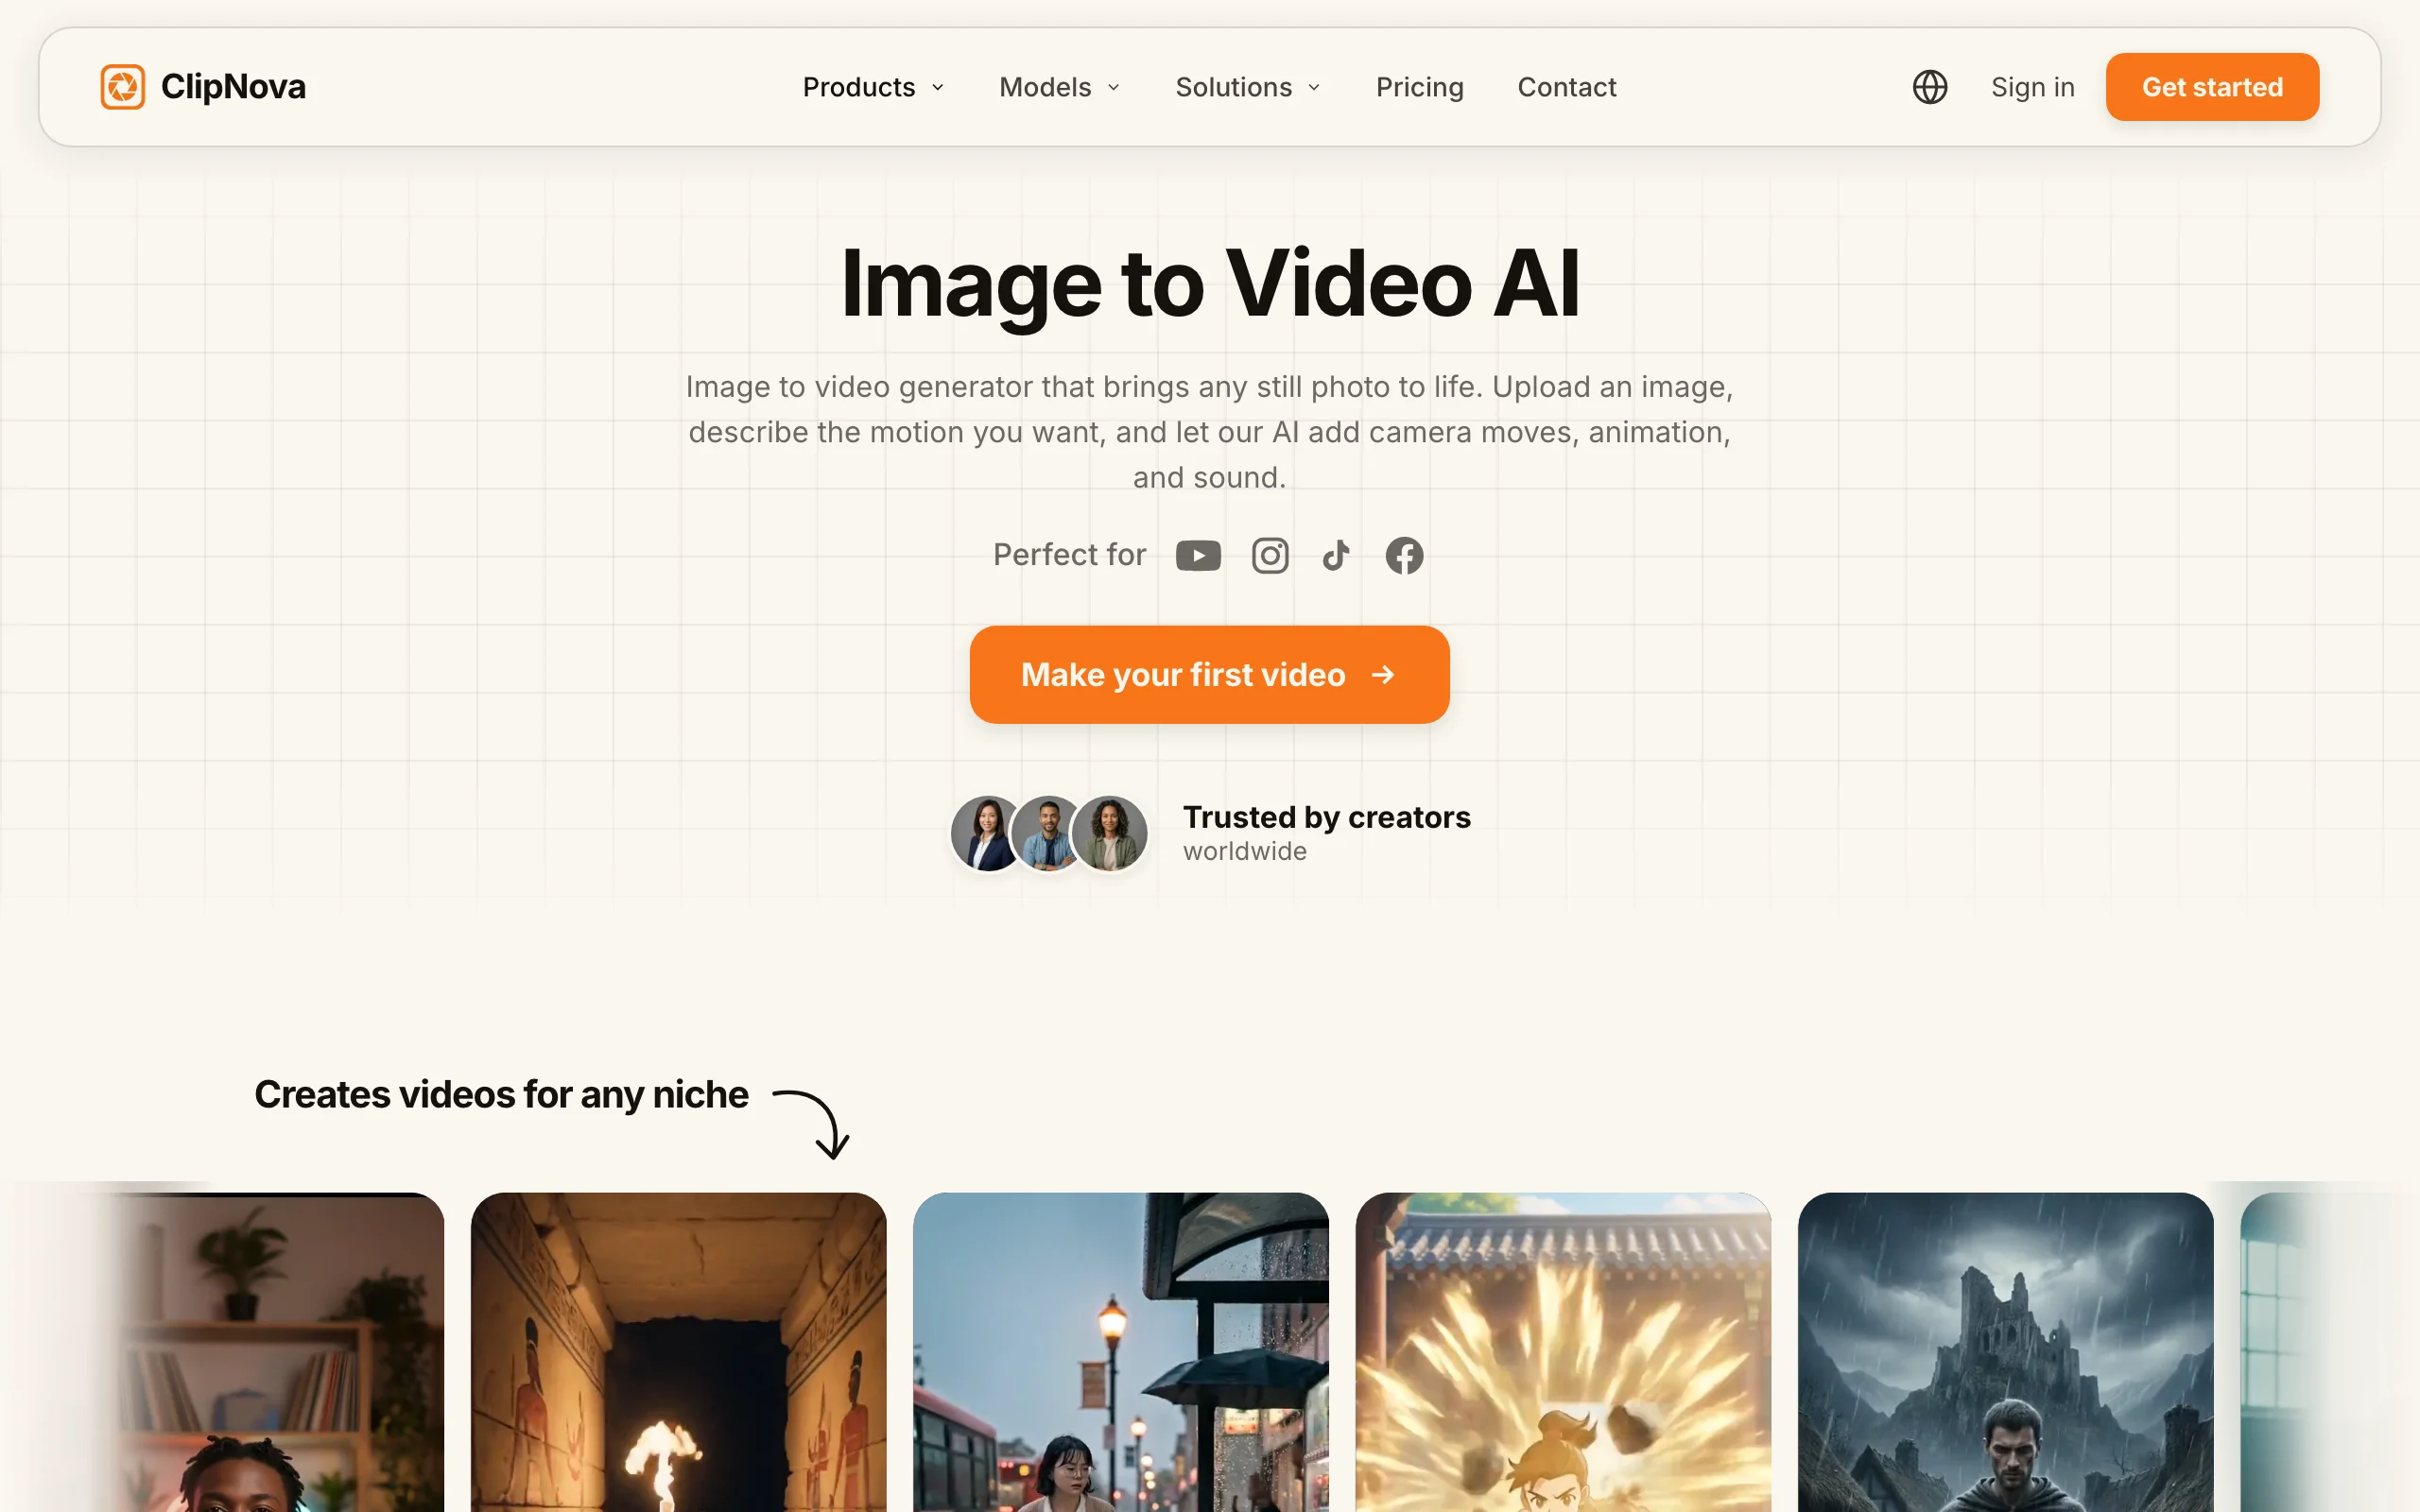Expand the Models dropdown menu

(x=1060, y=87)
